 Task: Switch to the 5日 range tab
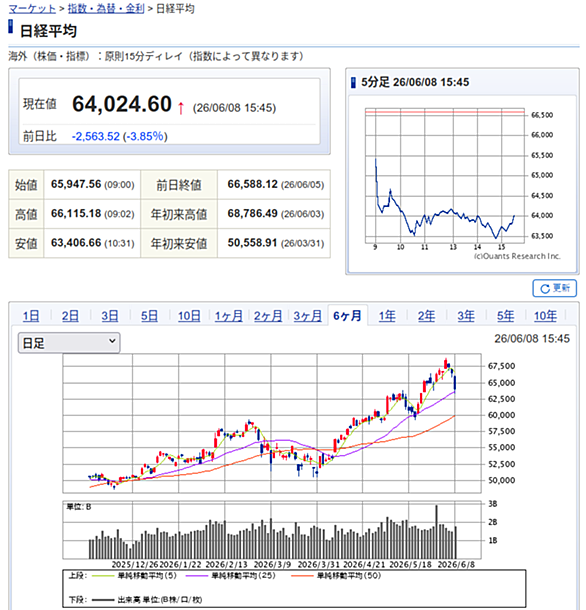(149, 316)
